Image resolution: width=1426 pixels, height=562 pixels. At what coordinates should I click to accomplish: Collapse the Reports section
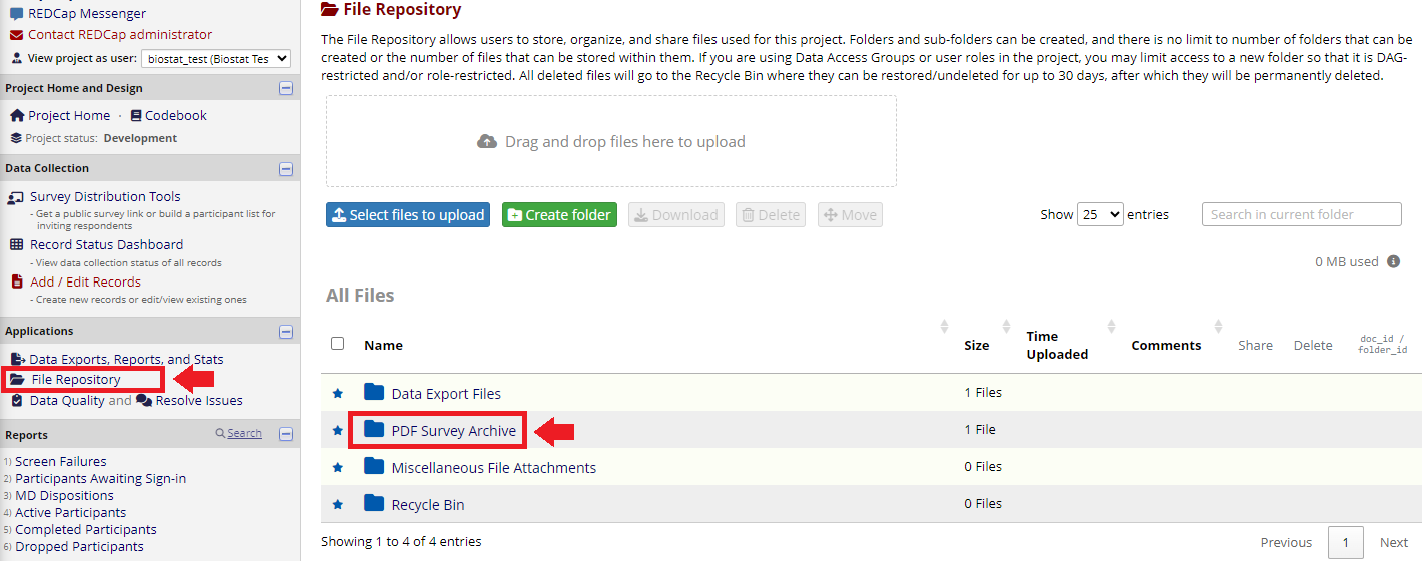click(286, 434)
